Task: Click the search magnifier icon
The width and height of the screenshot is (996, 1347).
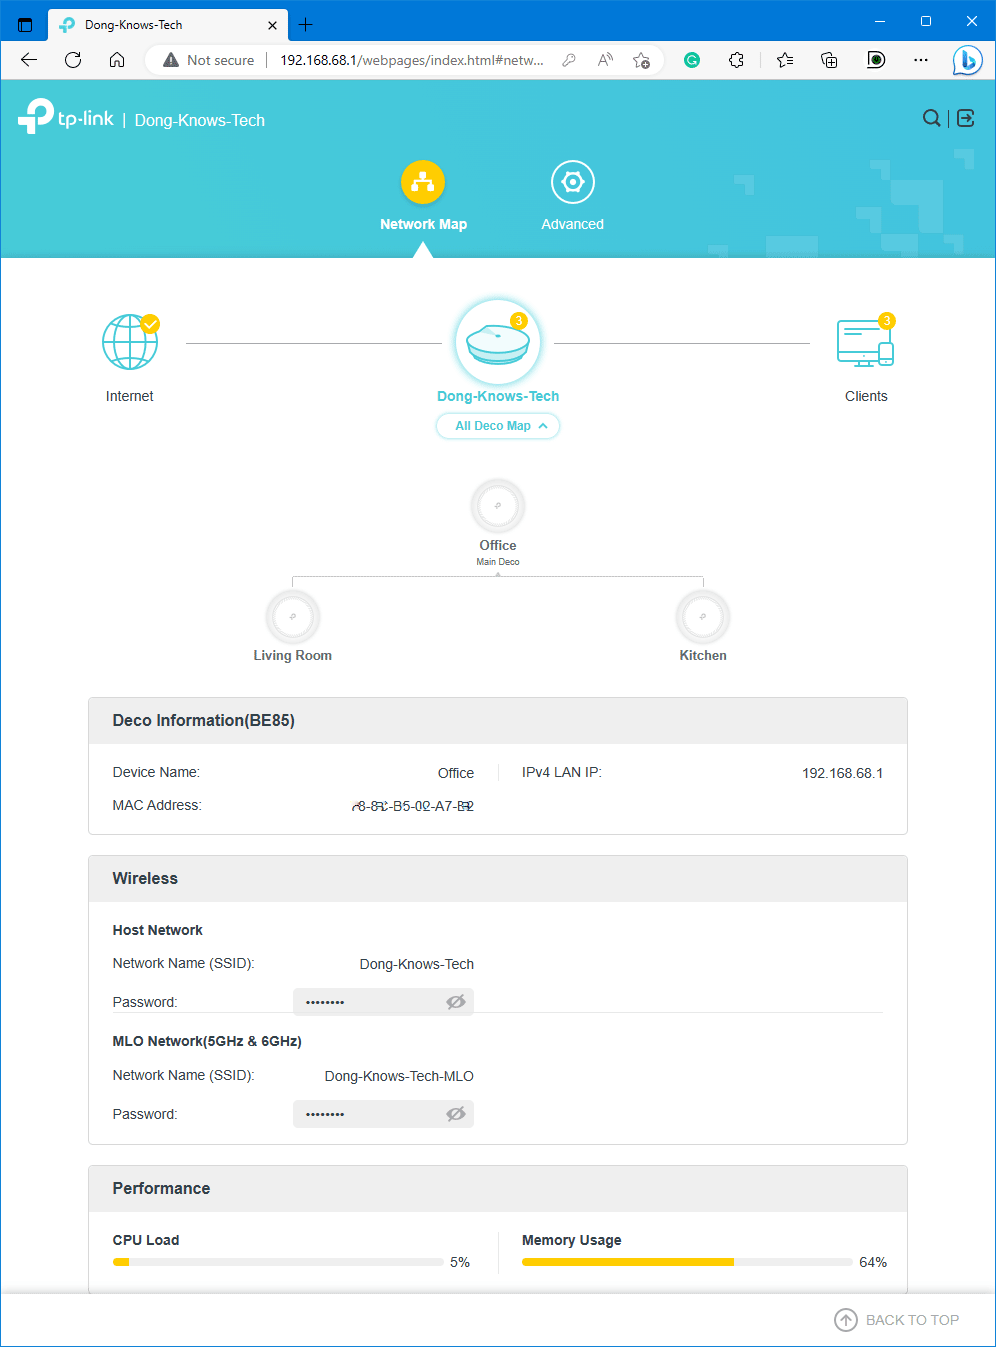Action: click(x=931, y=118)
